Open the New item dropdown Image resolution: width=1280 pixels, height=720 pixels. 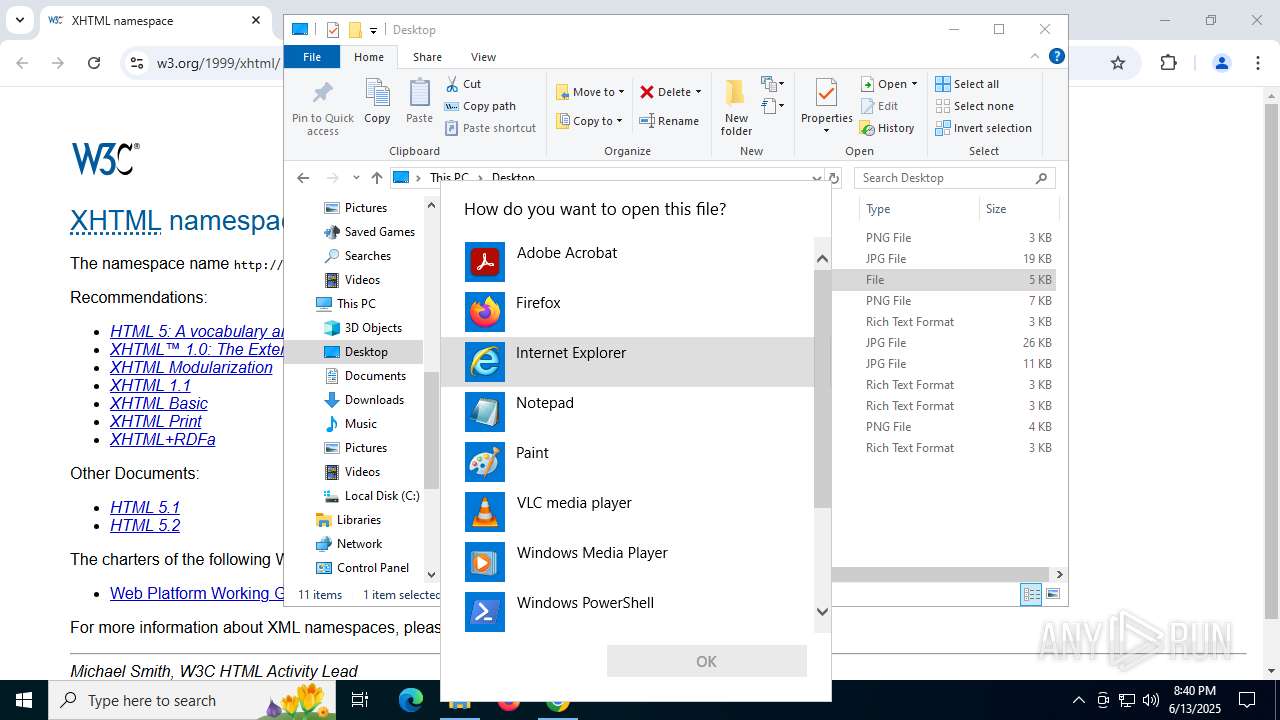pyautogui.click(x=772, y=84)
